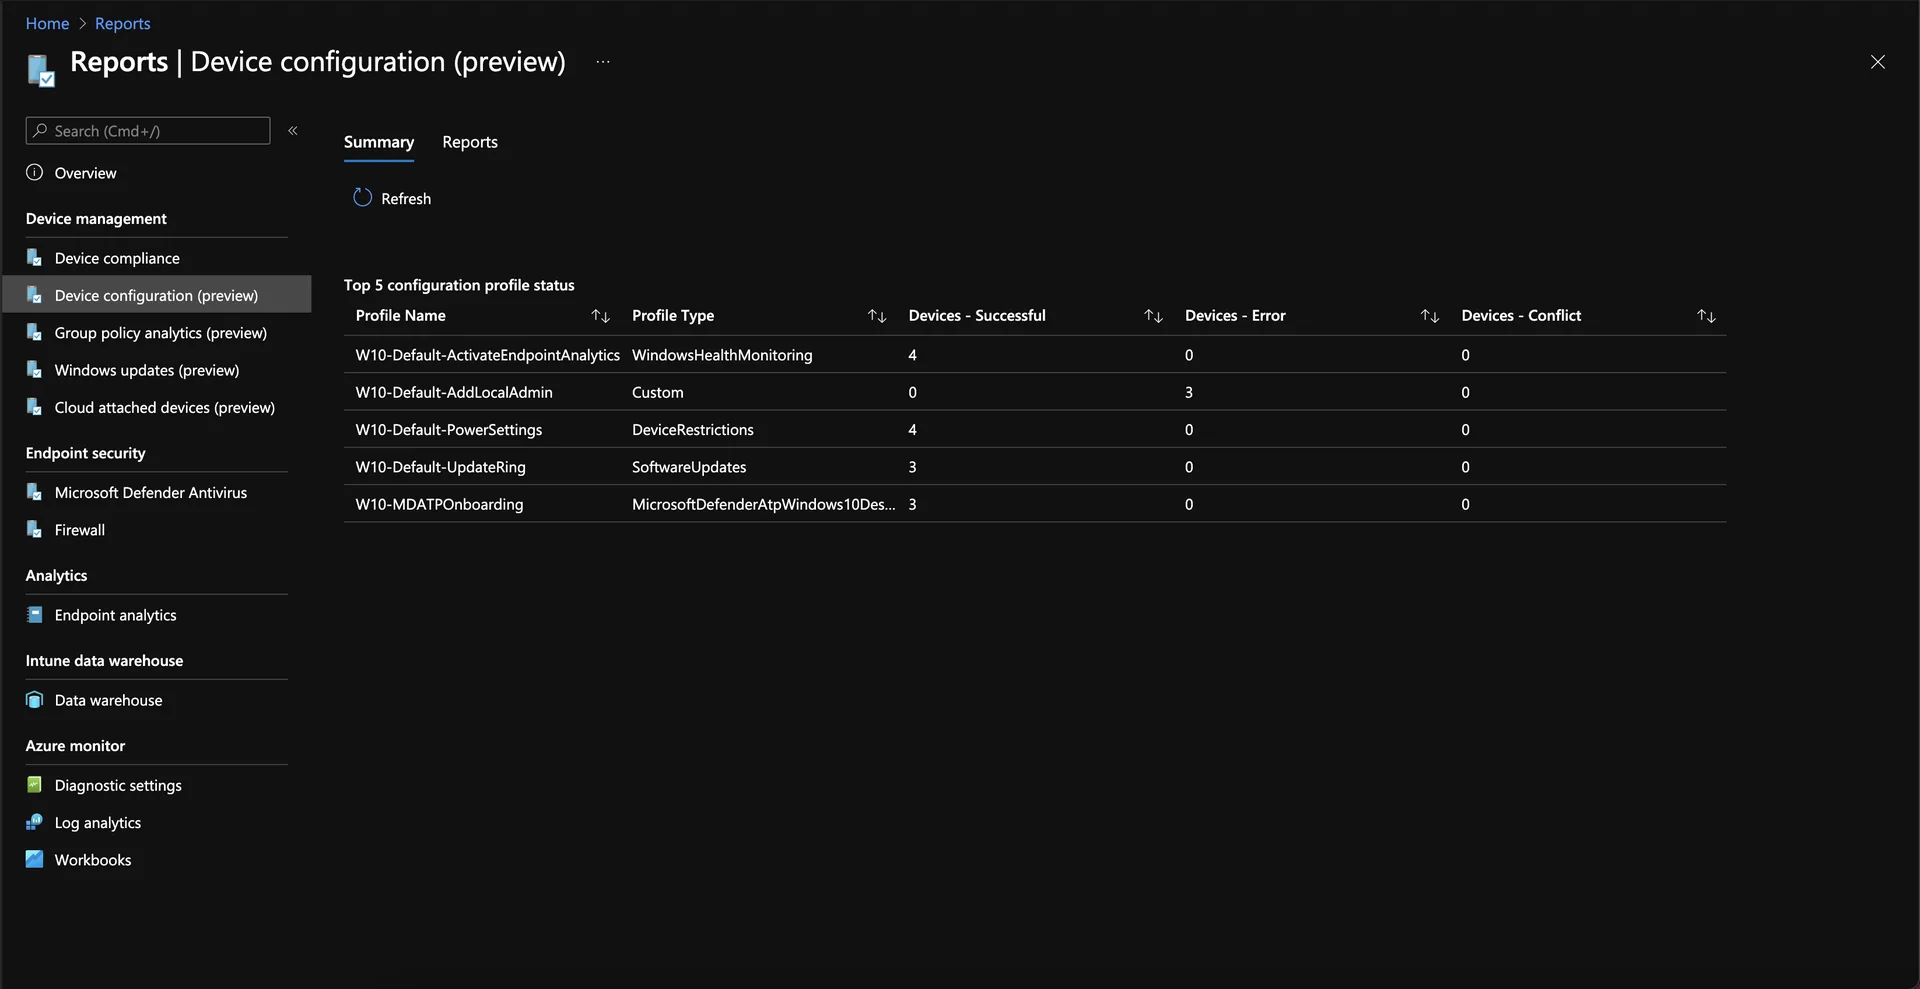Click the circular Refresh icon

click(x=362, y=198)
